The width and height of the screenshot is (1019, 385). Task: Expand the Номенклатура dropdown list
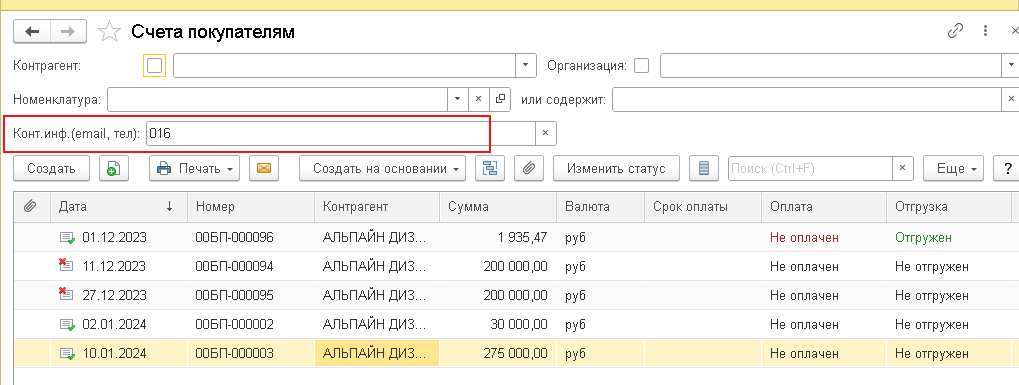coord(457,100)
